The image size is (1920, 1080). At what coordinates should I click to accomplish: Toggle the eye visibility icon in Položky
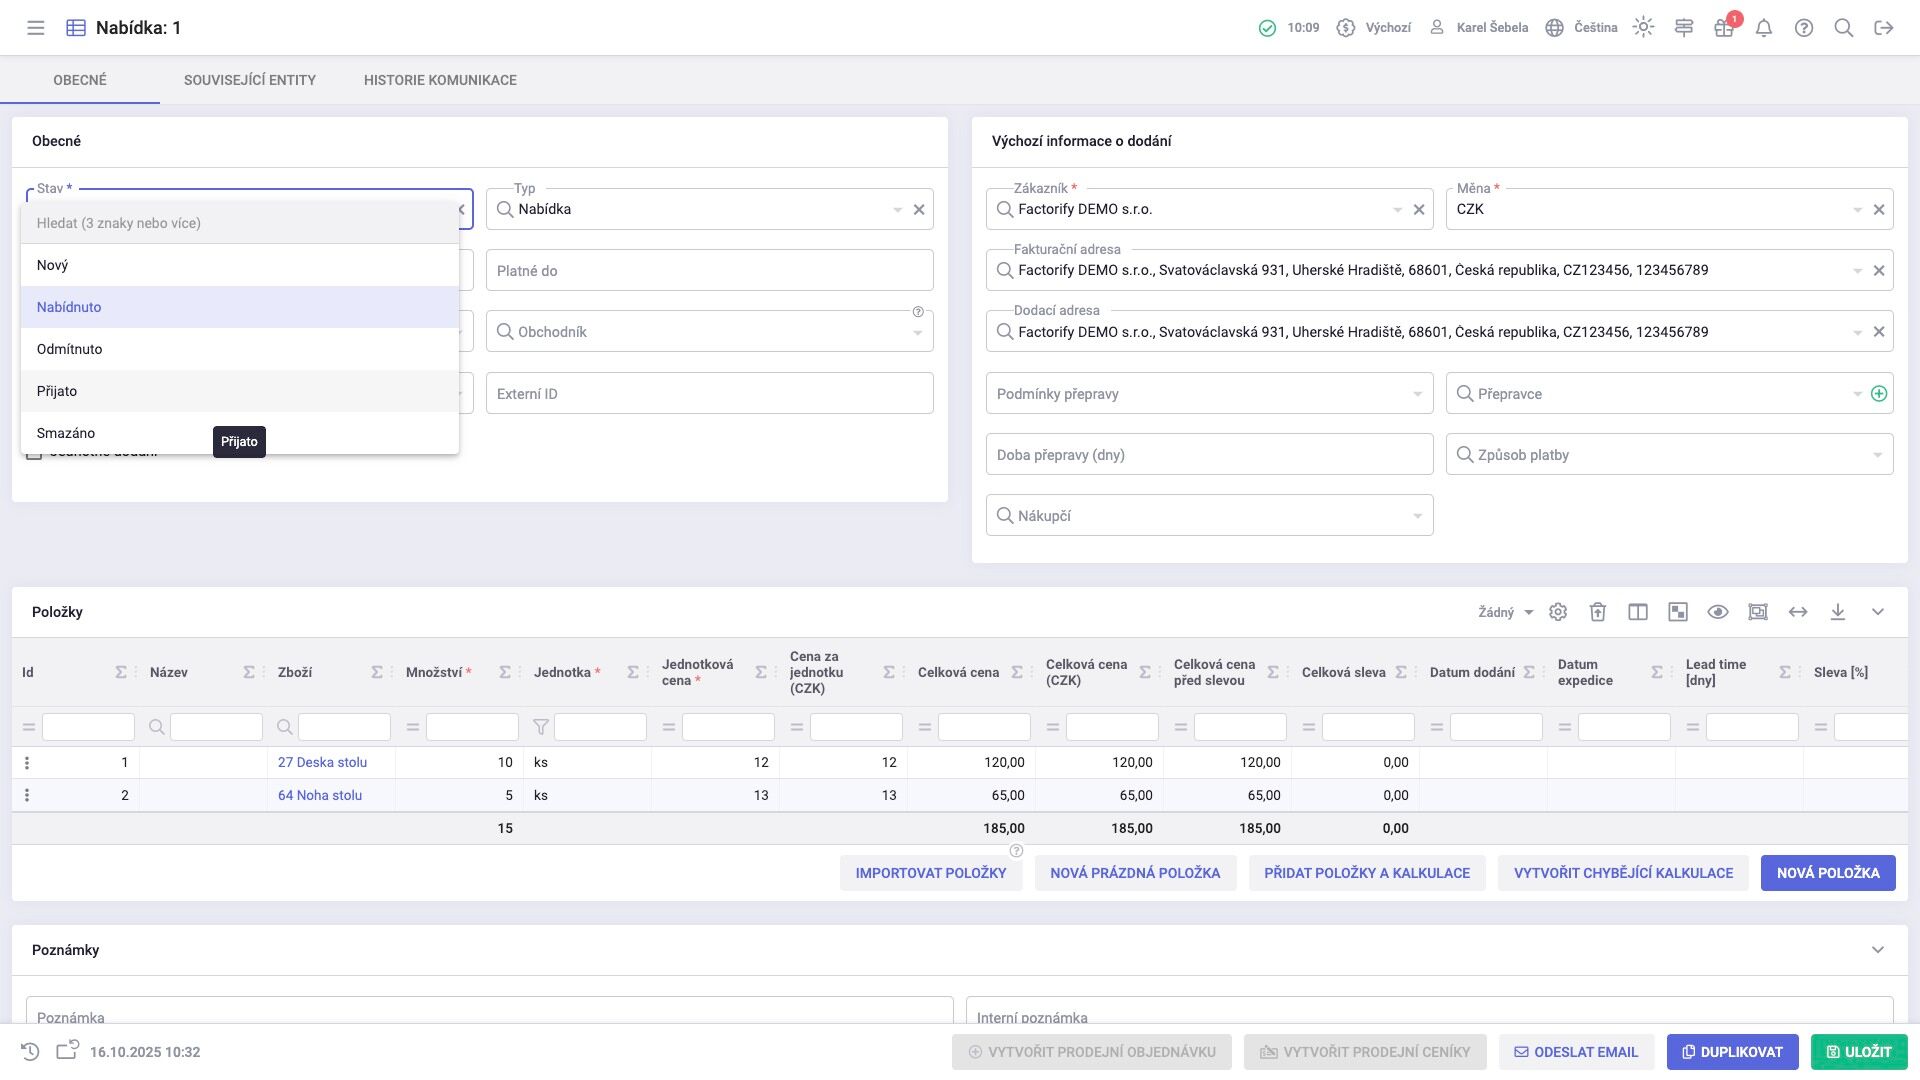tap(1718, 612)
